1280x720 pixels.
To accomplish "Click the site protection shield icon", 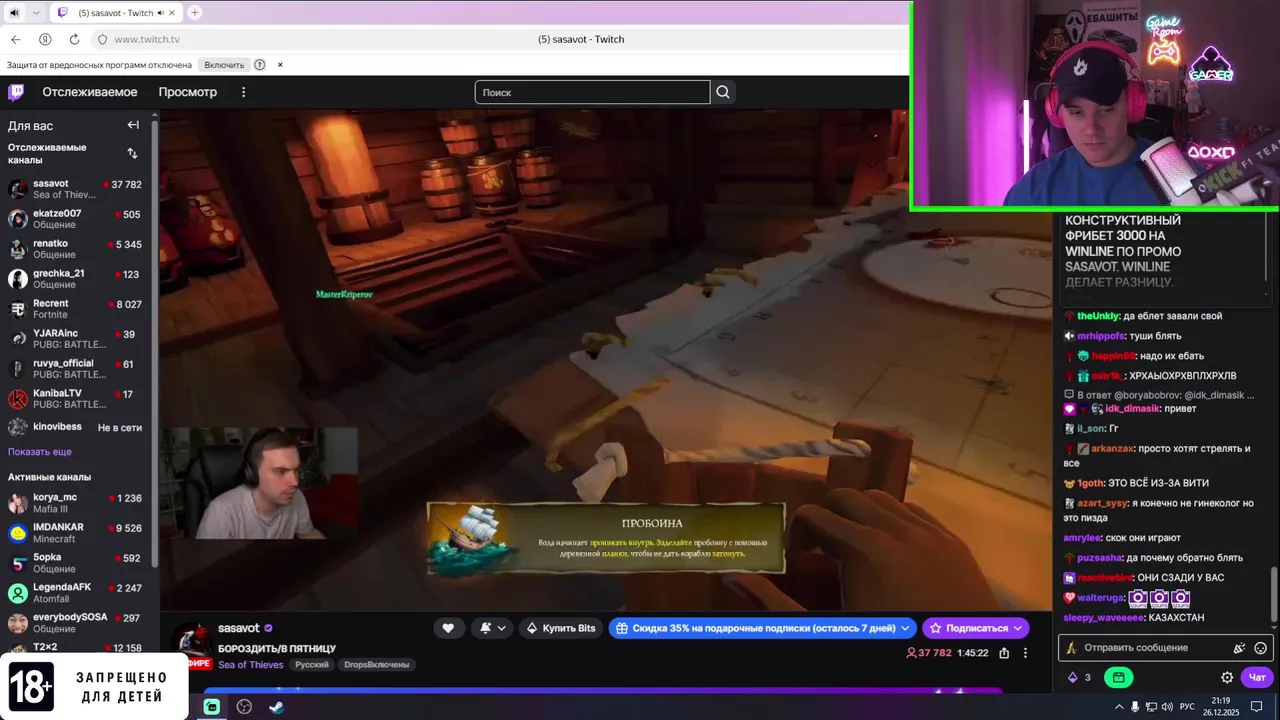I will [x=102, y=39].
